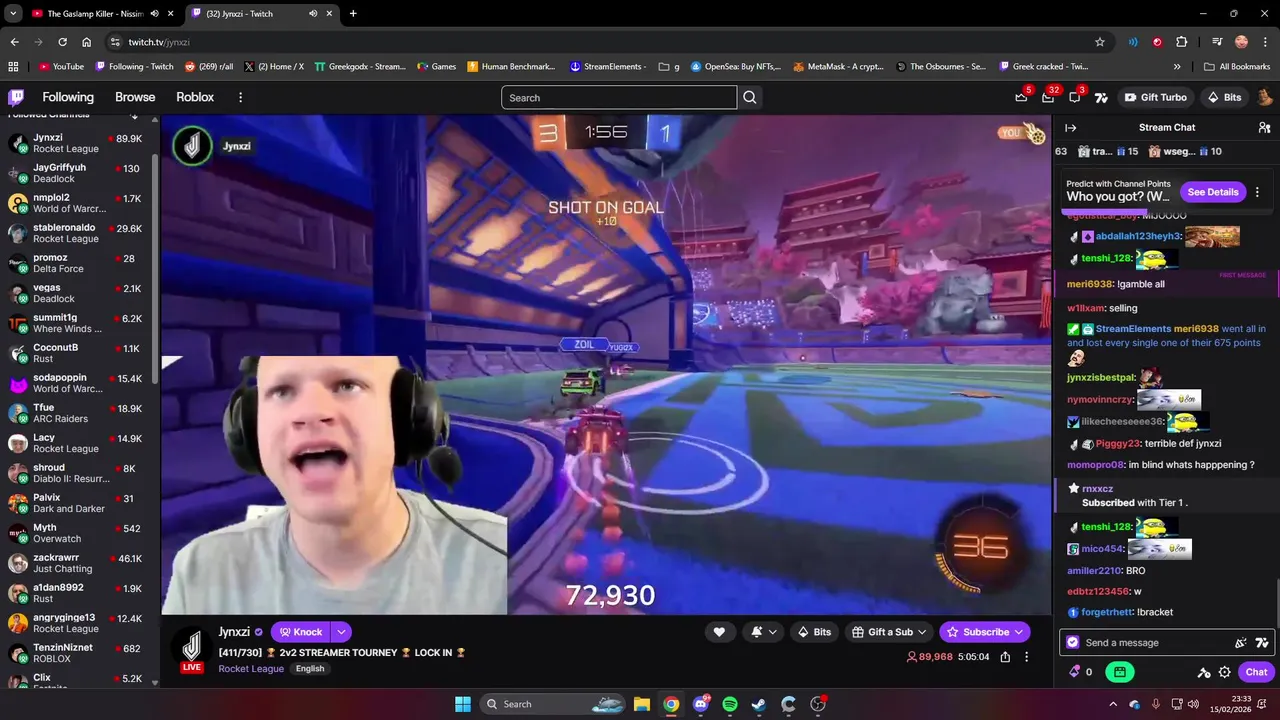Viewport: 1280px width, 720px height.
Task: Open the StreamElements bookmark
Action: click(608, 66)
